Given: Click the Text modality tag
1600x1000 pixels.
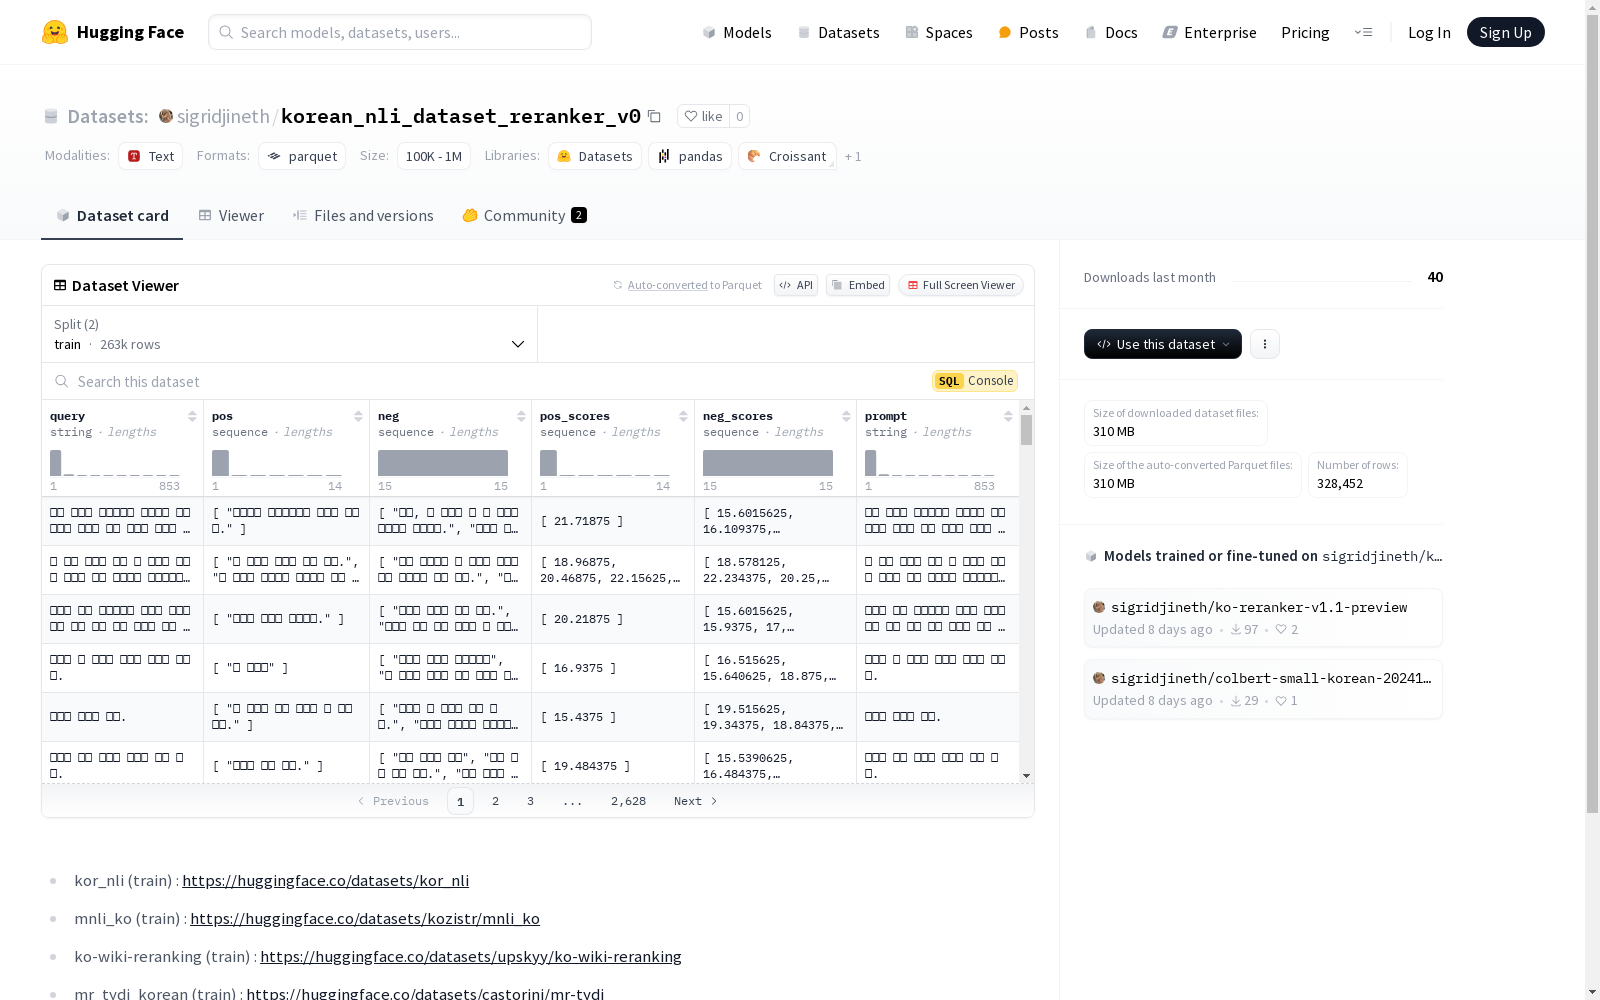Looking at the screenshot, I should 151,156.
